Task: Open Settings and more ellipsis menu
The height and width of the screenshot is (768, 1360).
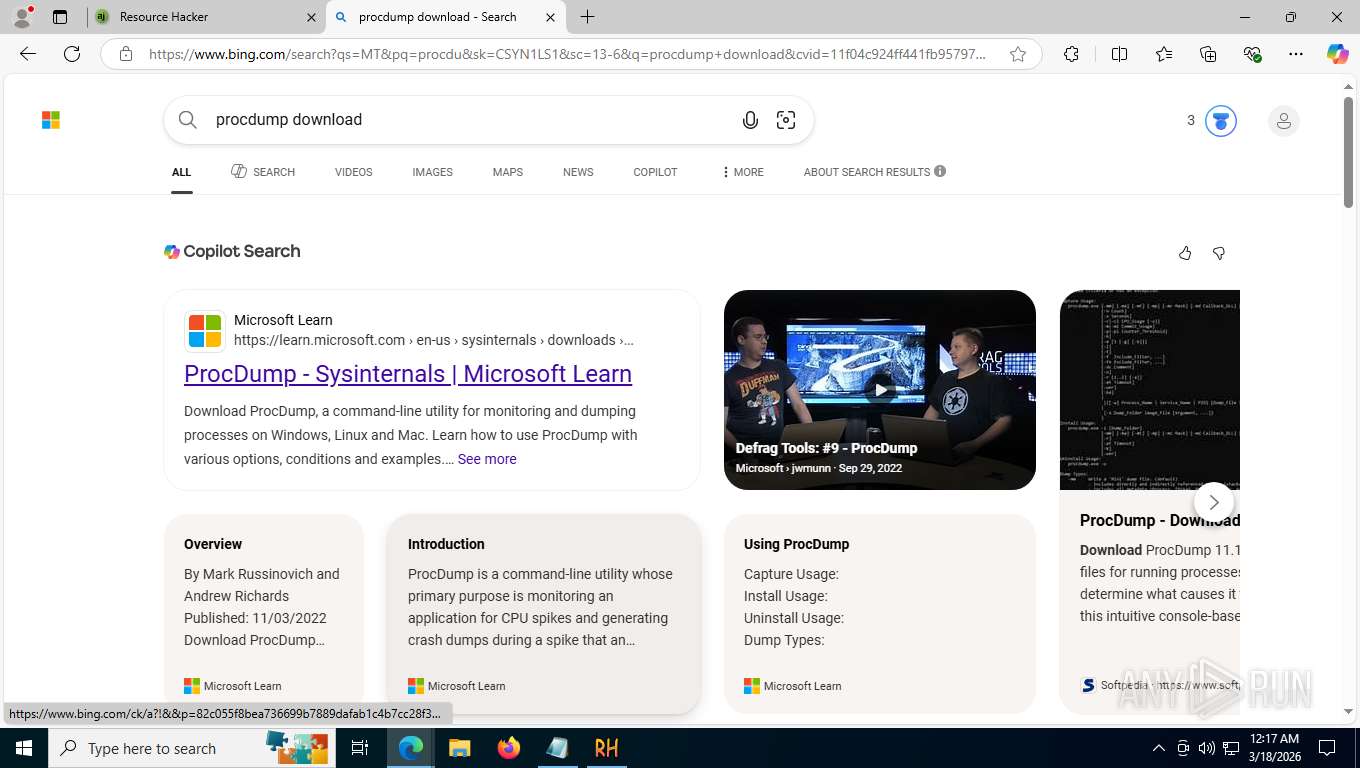Action: 1296,54
